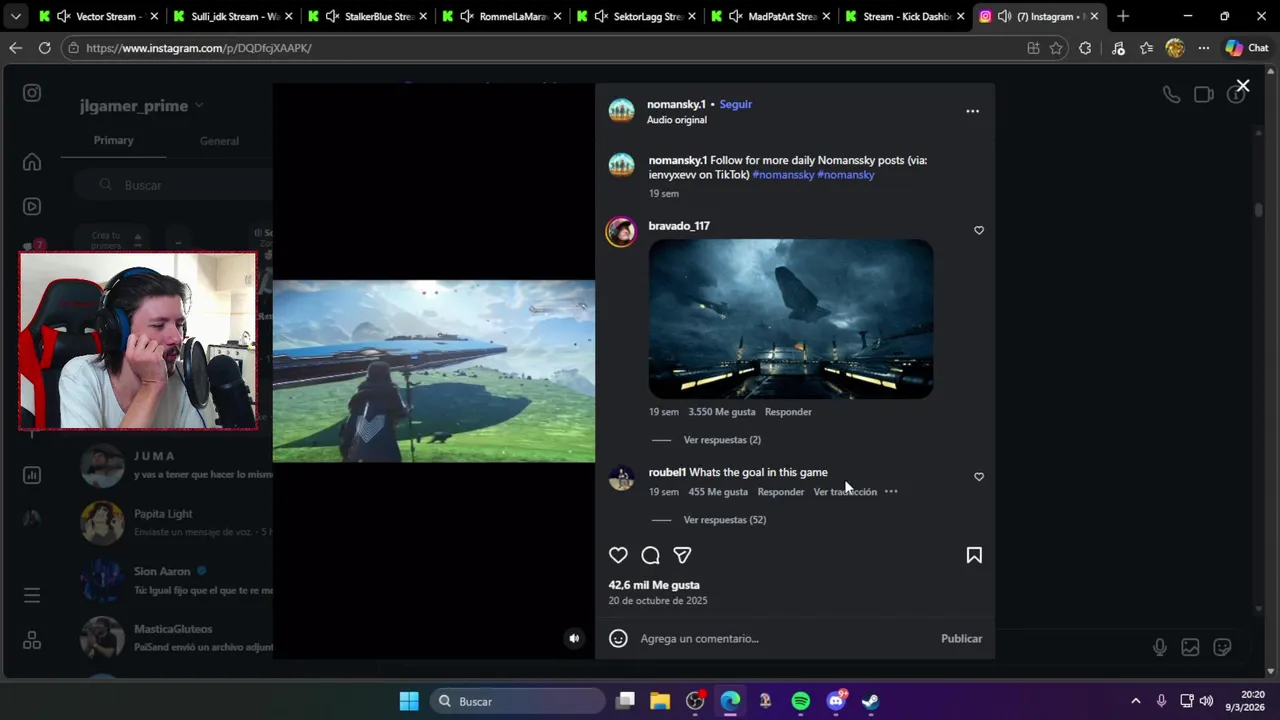Open Steam from the taskbar
The width and height of the screenshot is (1280, 720).
[x=871, y=701]
